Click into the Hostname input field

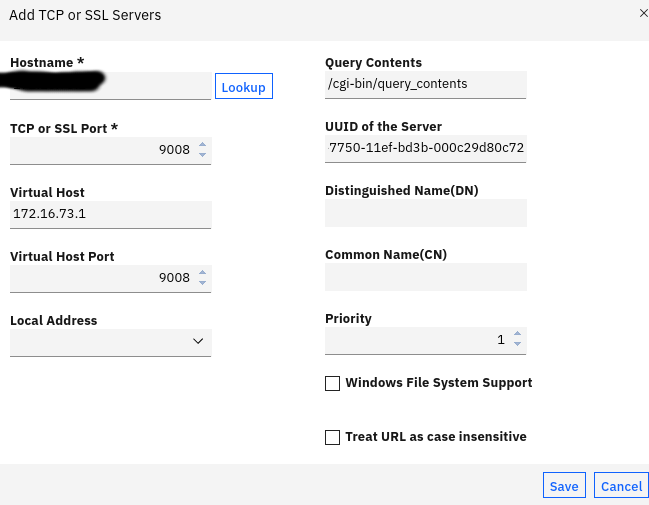pos(110,87)
